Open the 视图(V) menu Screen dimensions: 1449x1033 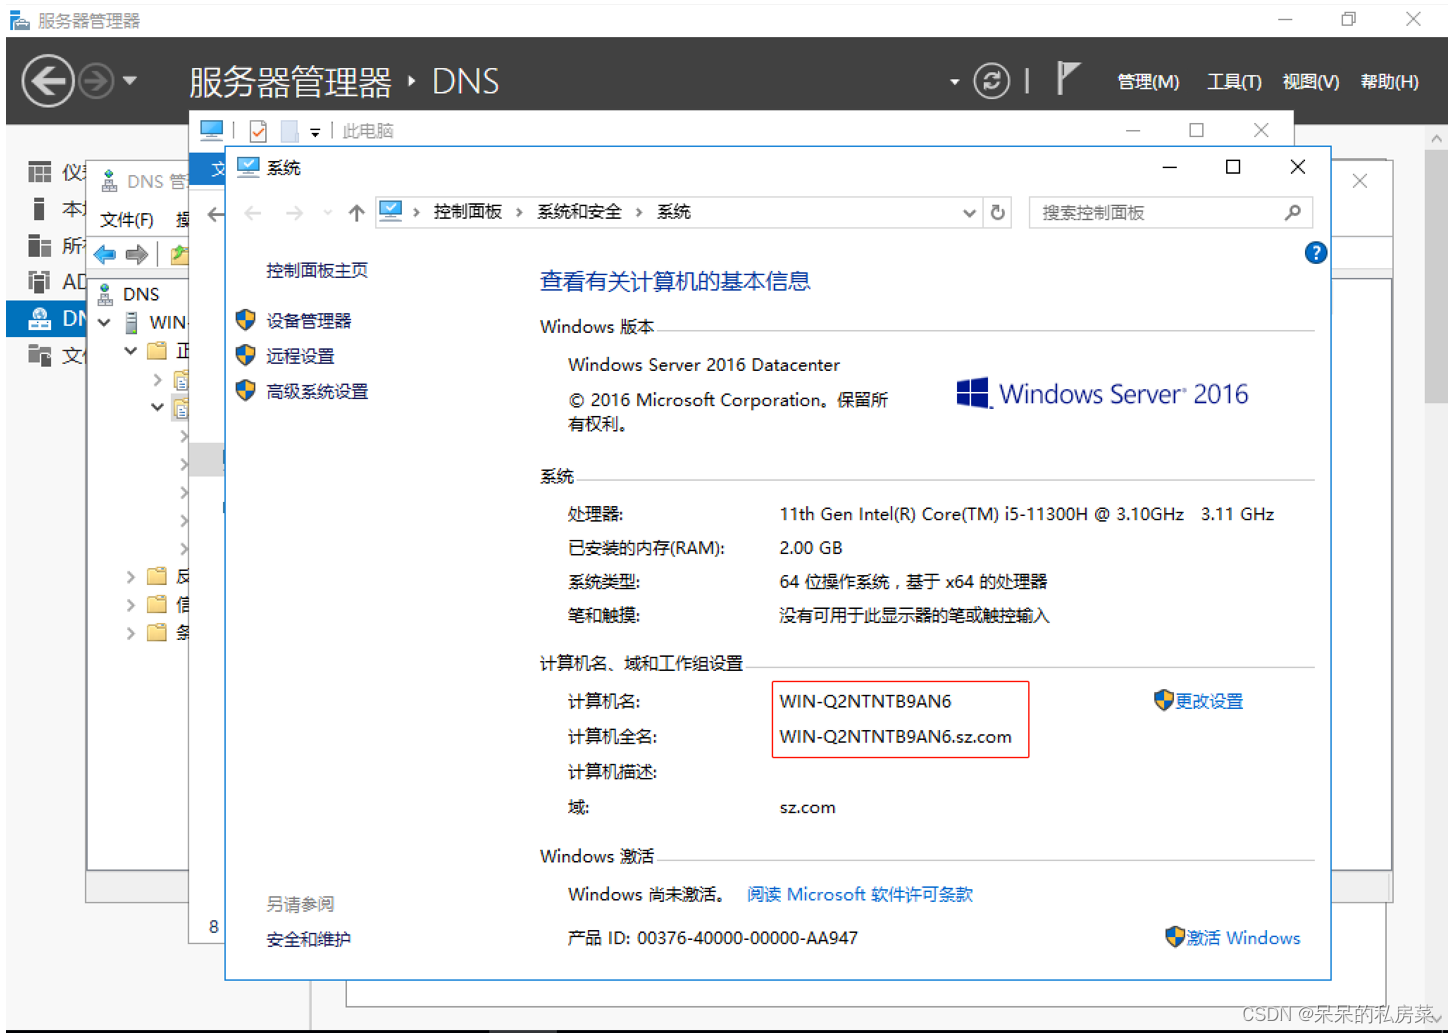[x=1311, y=82]
